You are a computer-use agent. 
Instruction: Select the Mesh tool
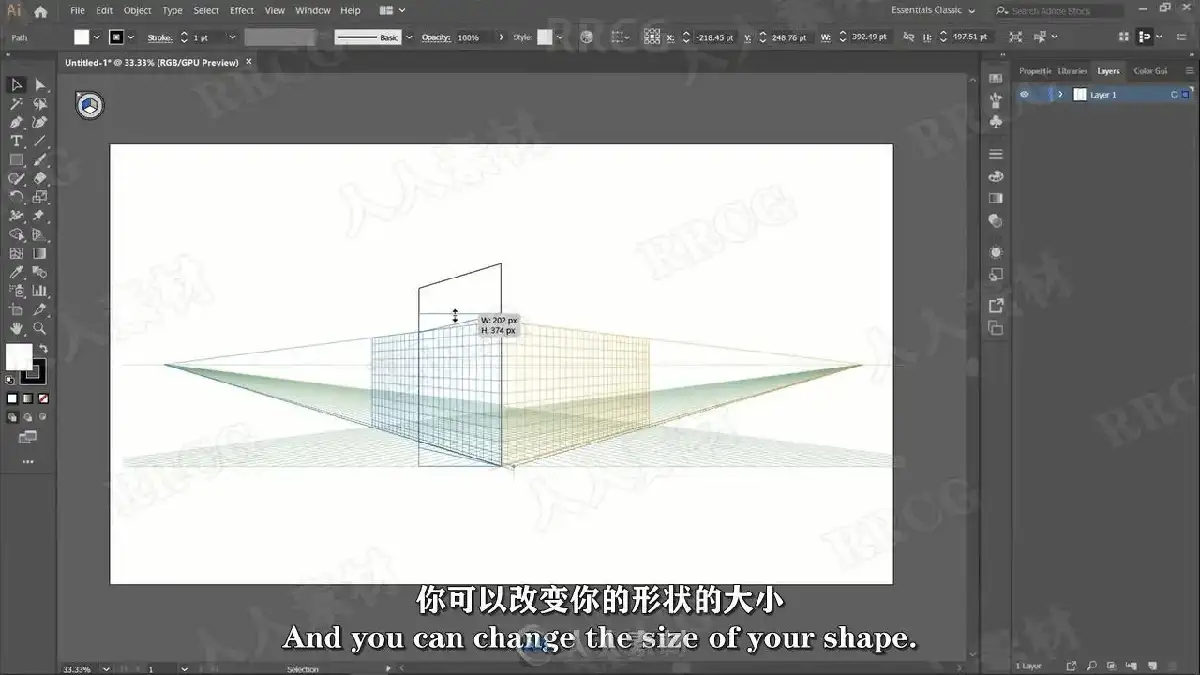coord(17,253)
